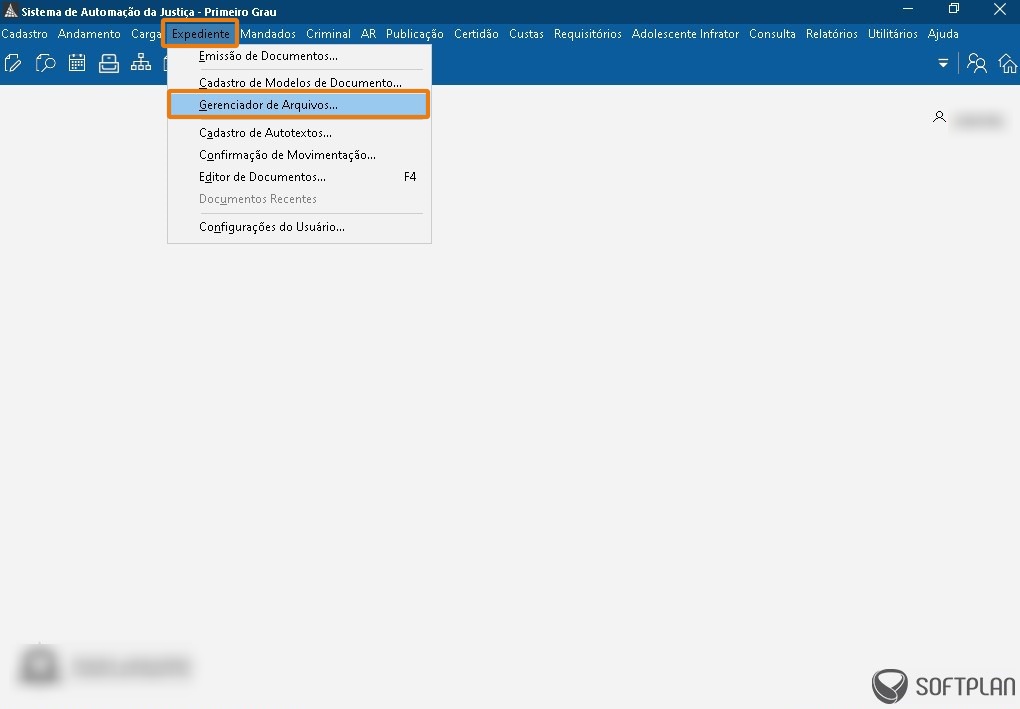Click the document search magnifier icon

point(45,63)
